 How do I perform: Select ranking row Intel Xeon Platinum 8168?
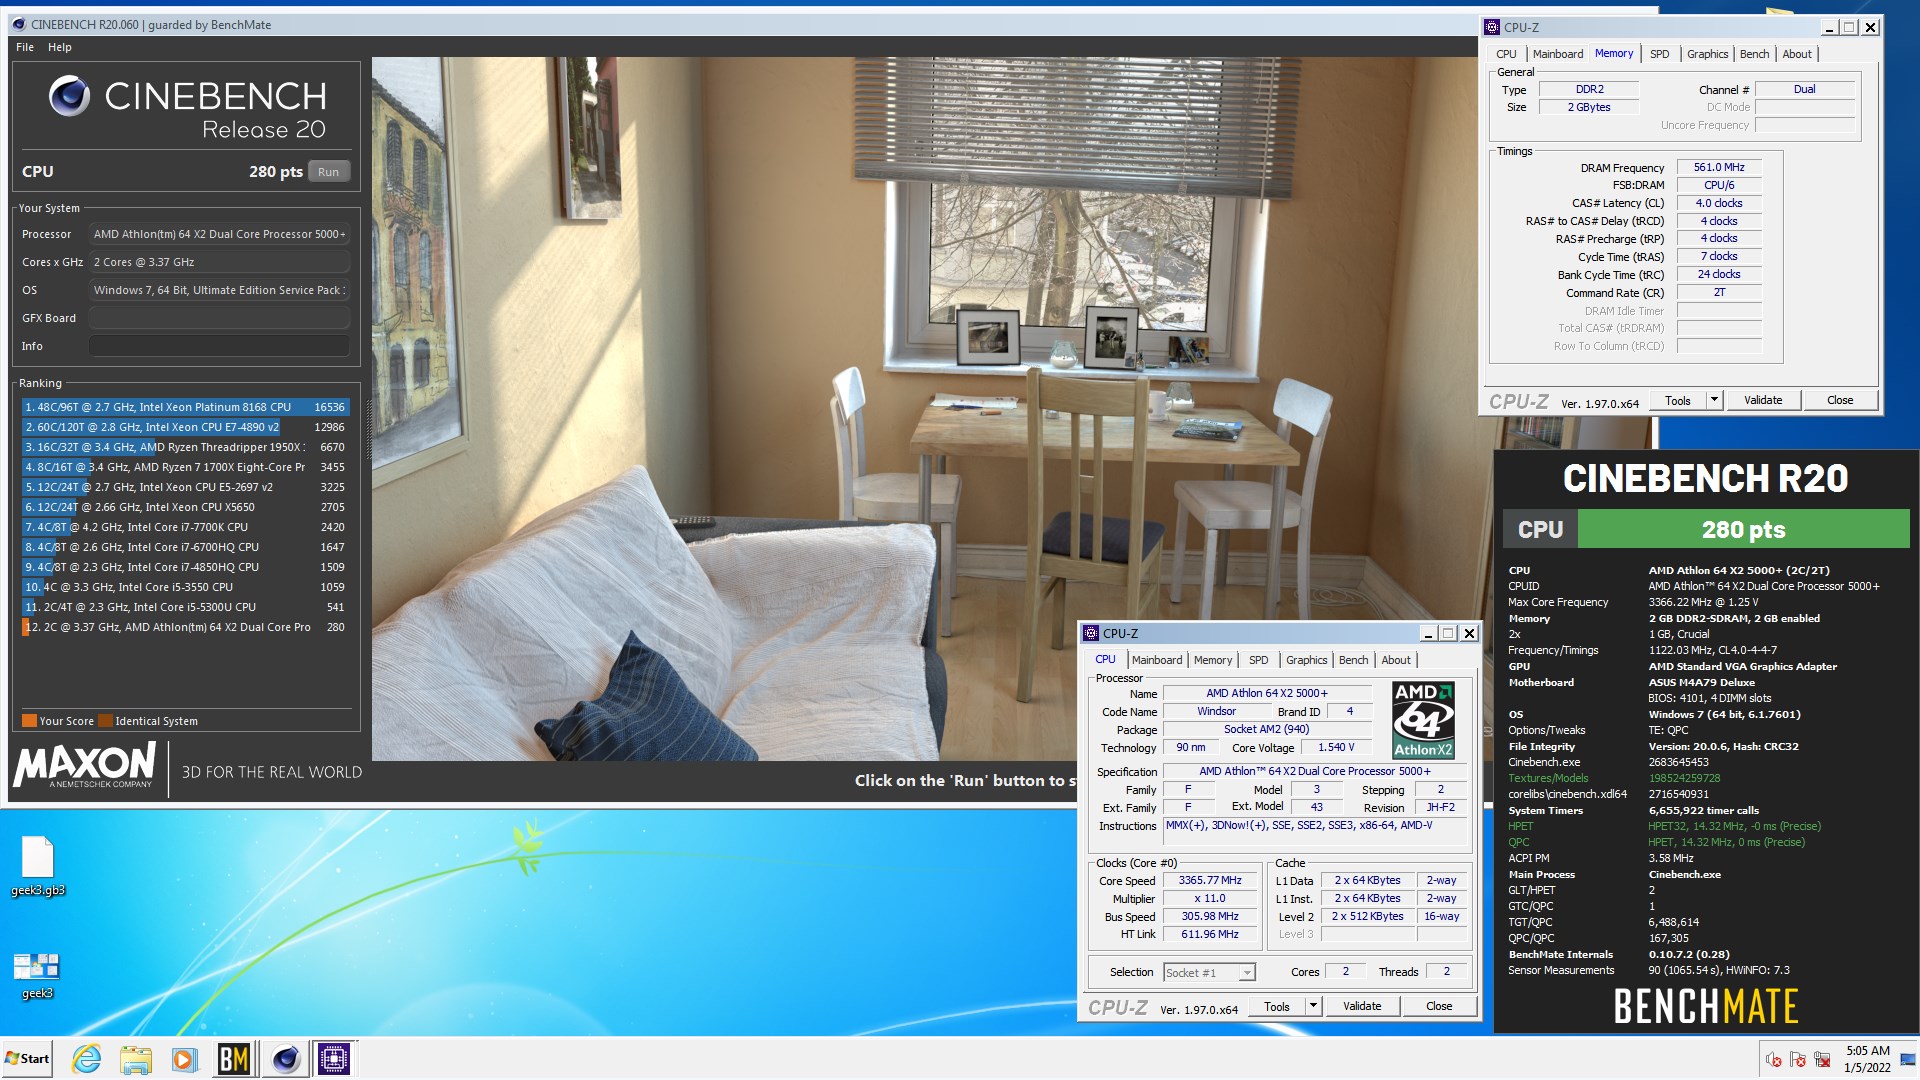coord(185,407)
